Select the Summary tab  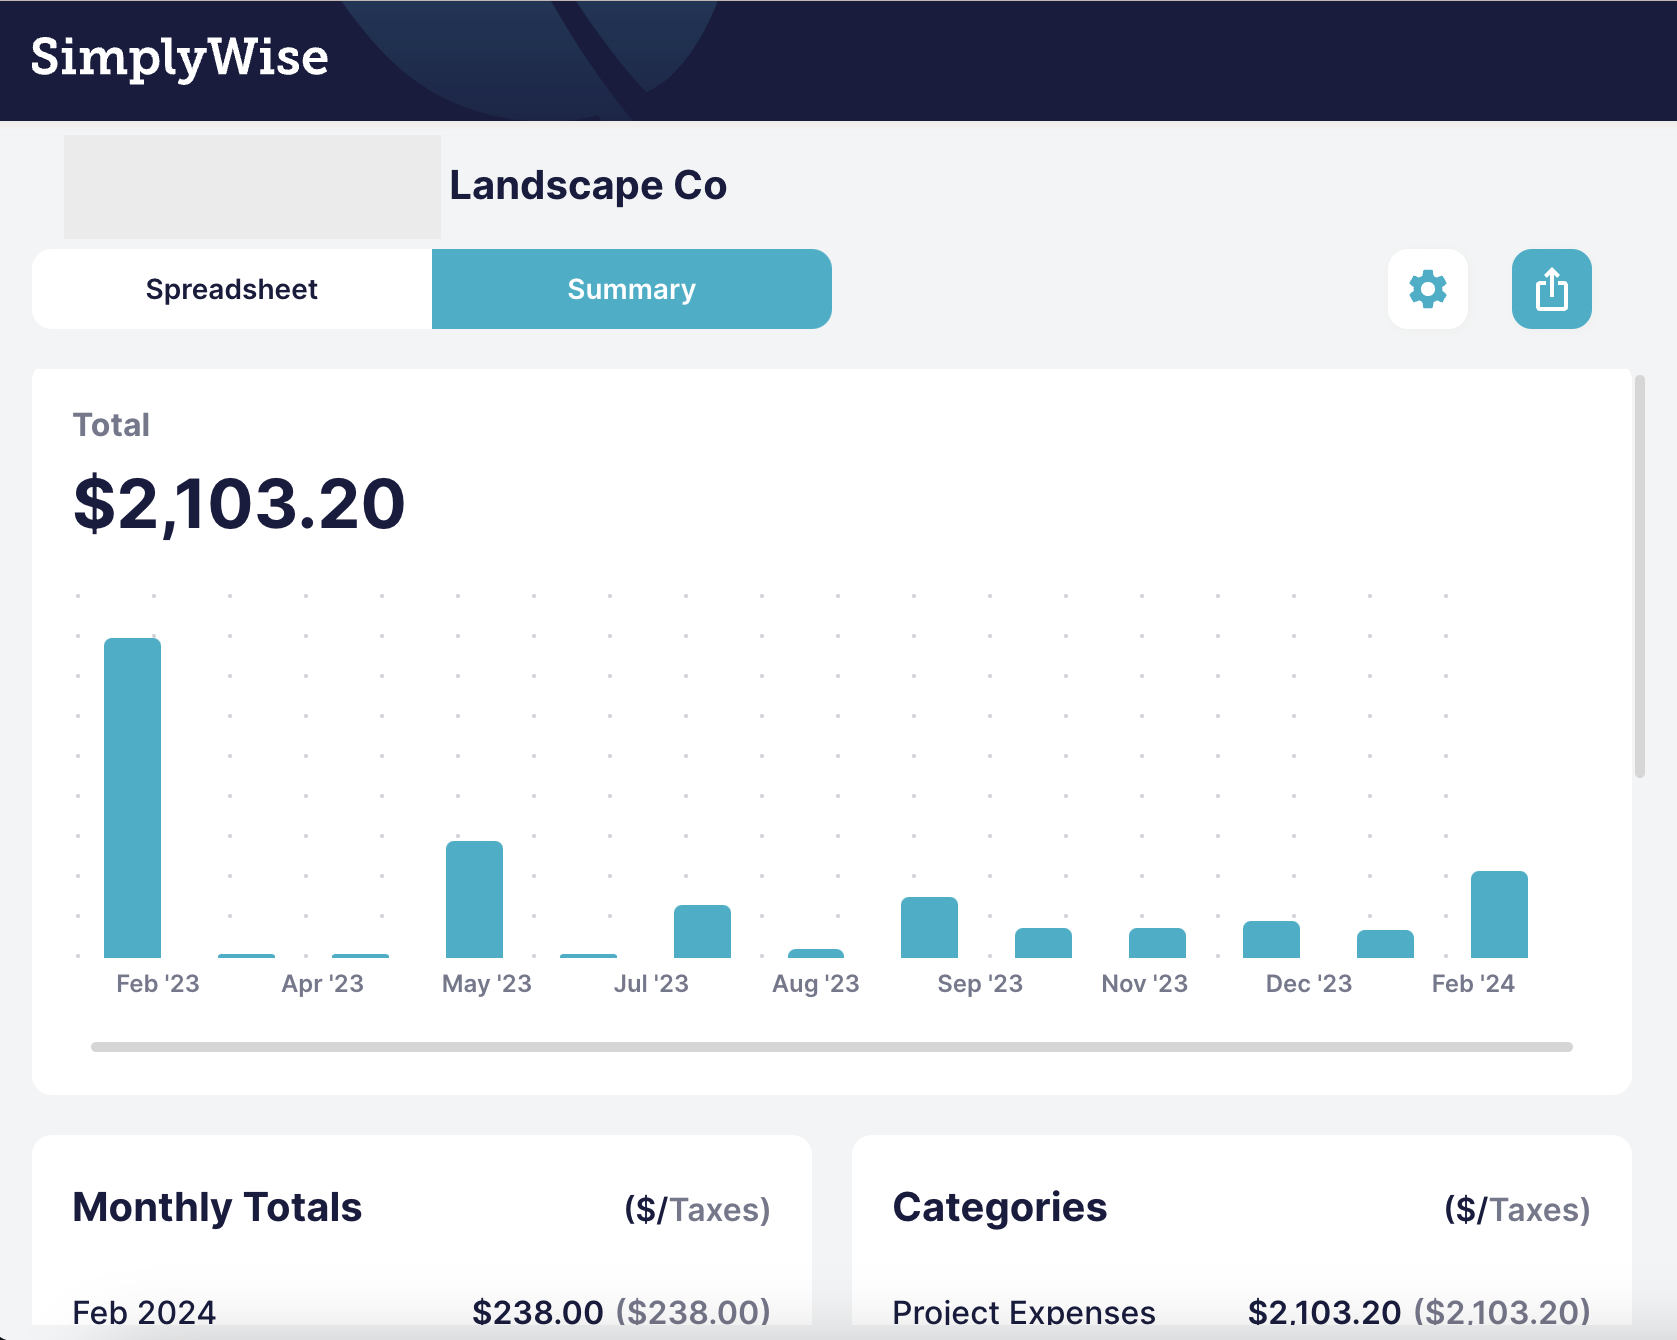[631, 289]
